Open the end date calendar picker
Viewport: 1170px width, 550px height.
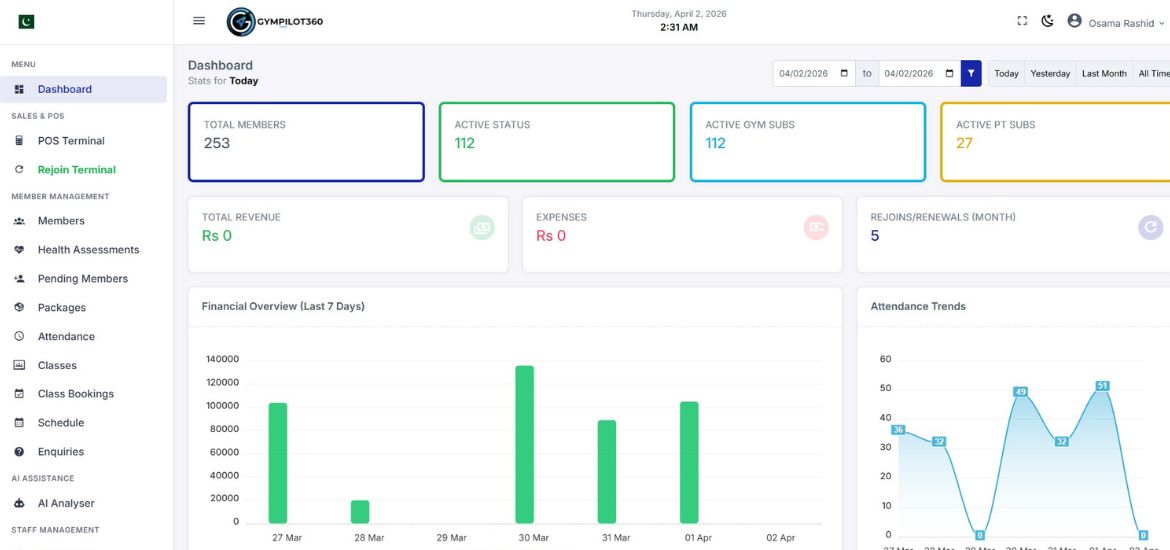coord(948,73)
